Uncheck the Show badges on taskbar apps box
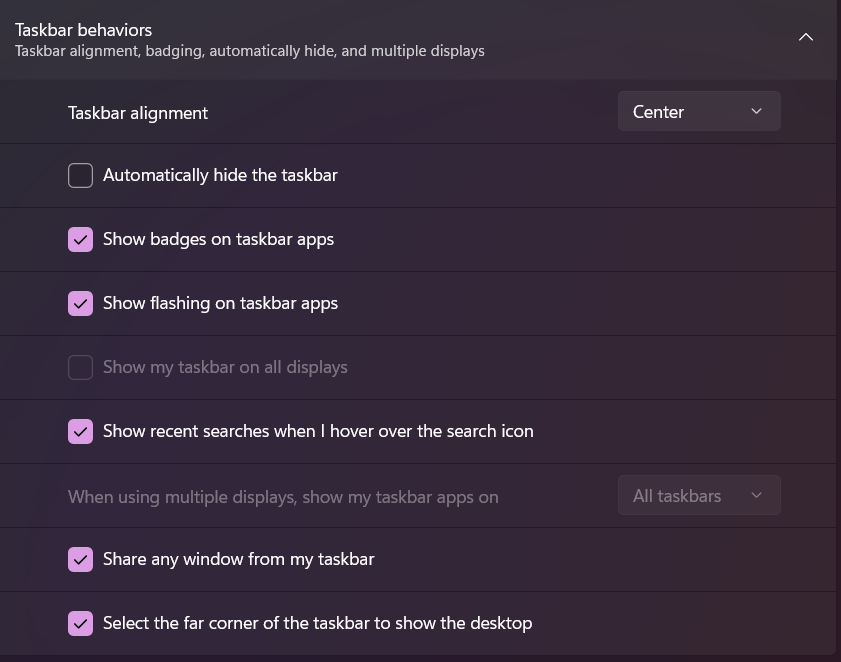The height and width of the screenshot is (662, 841). (80, 240)
